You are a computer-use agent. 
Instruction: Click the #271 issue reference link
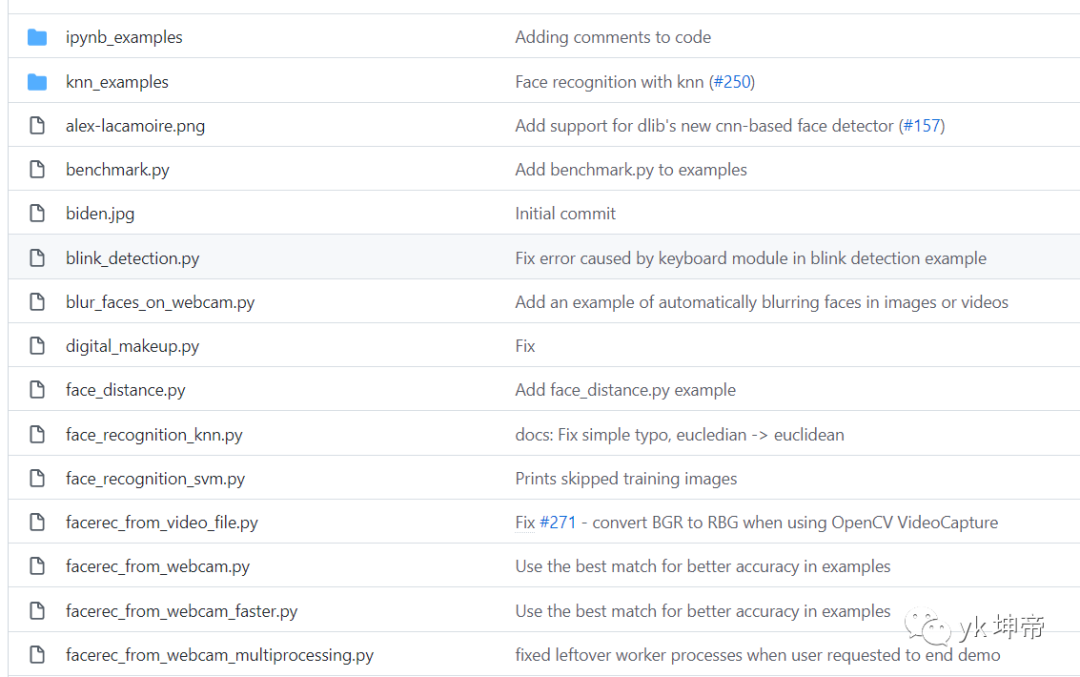[557, 523]
